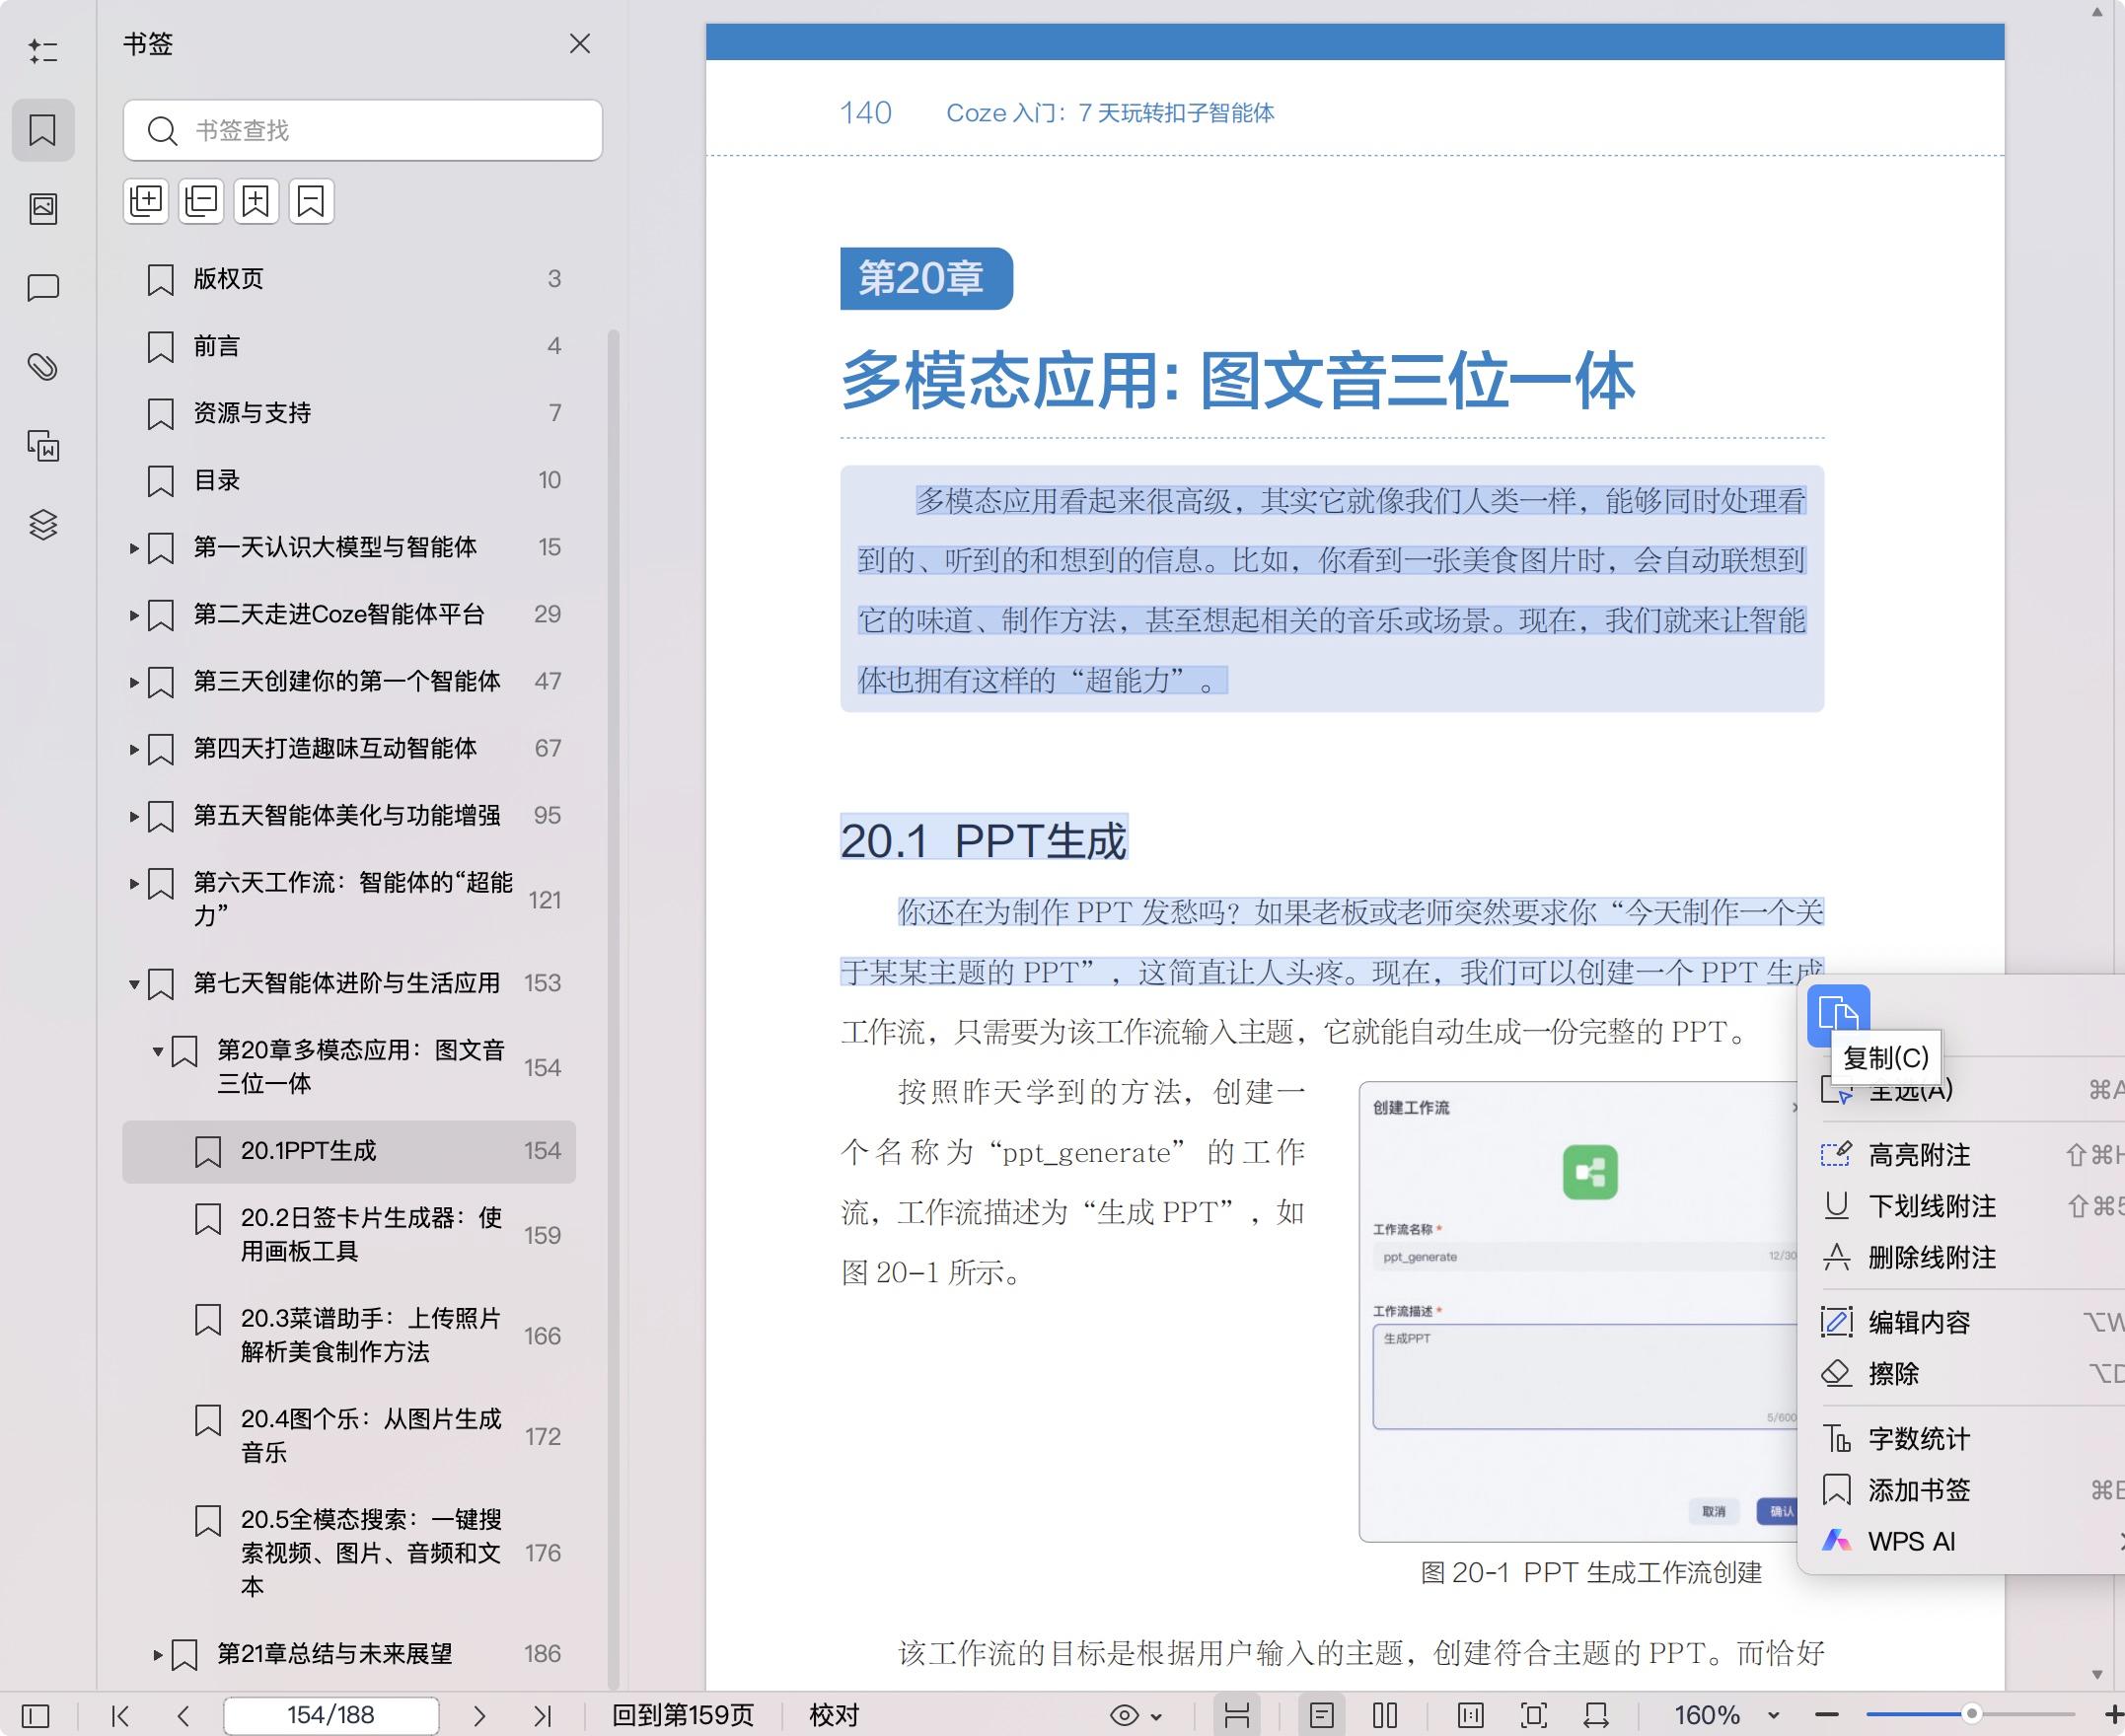Screen dimensions: 2125x1736
Task: Expand 第21章总结与未来展望 bookmark
Action: pos(158,1654)
